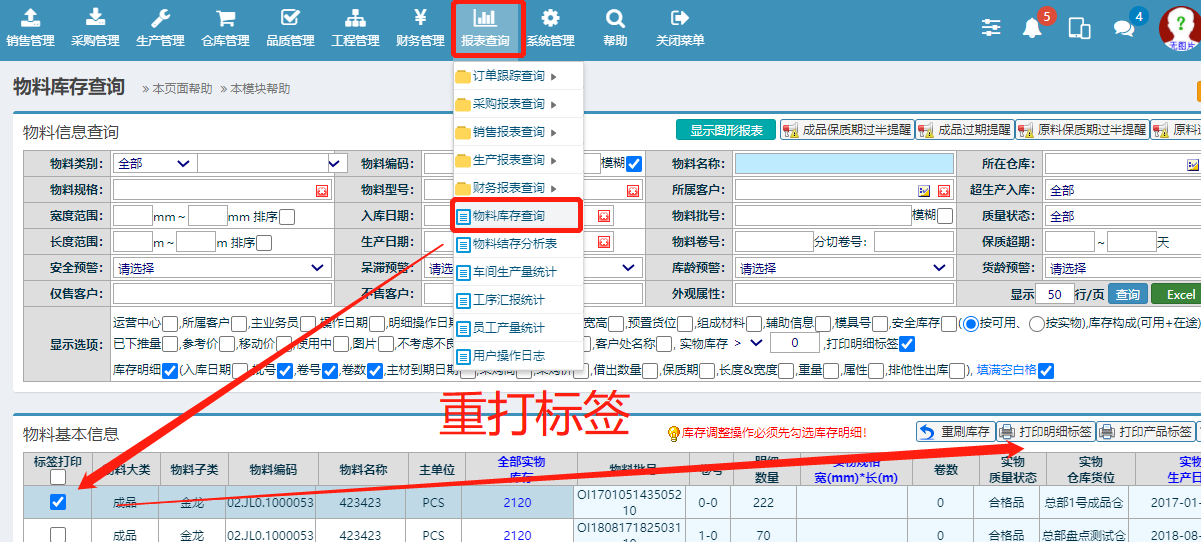Toggle the 打印明细标签 checkbox
Viewport: 1201px width, 542px height.
click(907, 344)
